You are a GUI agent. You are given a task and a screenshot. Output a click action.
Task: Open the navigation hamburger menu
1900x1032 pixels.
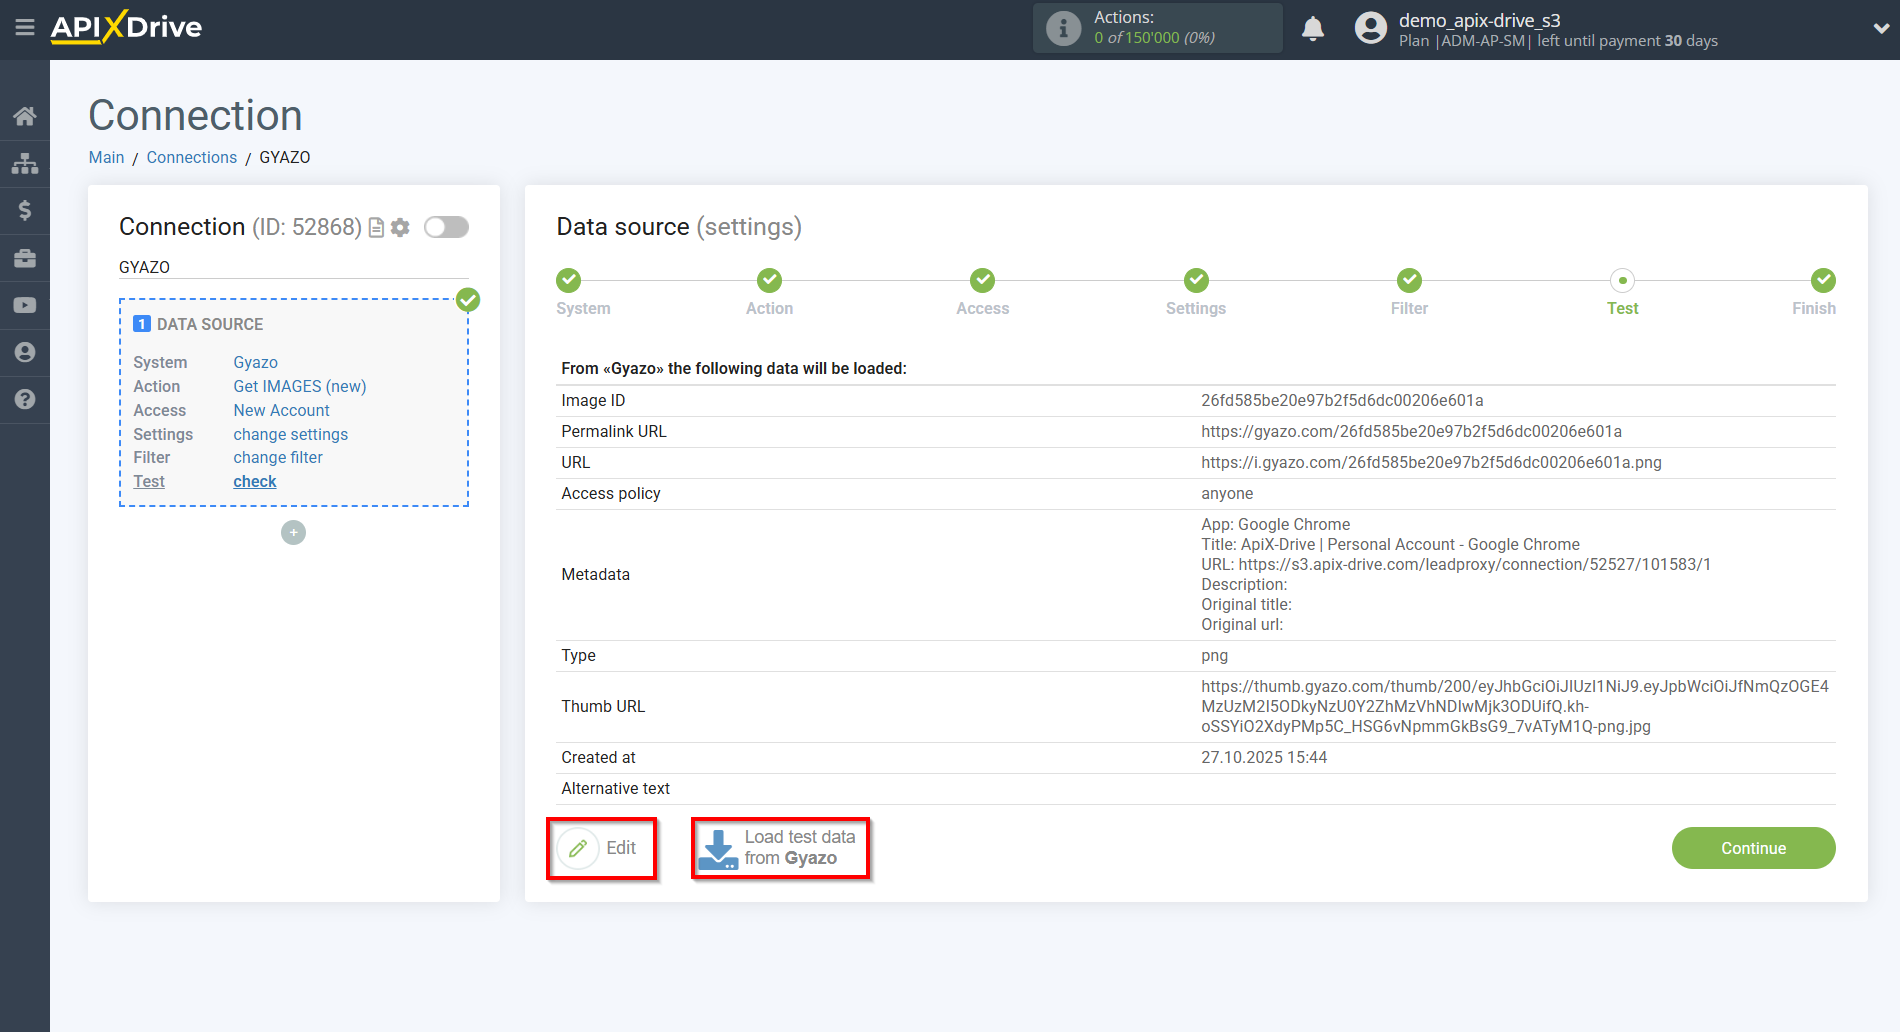(25, 28)
